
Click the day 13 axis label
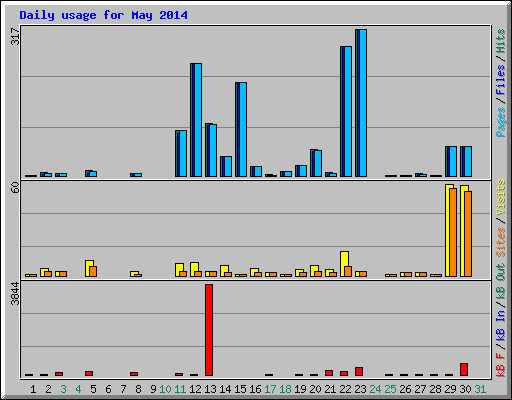tap(210, 389)
